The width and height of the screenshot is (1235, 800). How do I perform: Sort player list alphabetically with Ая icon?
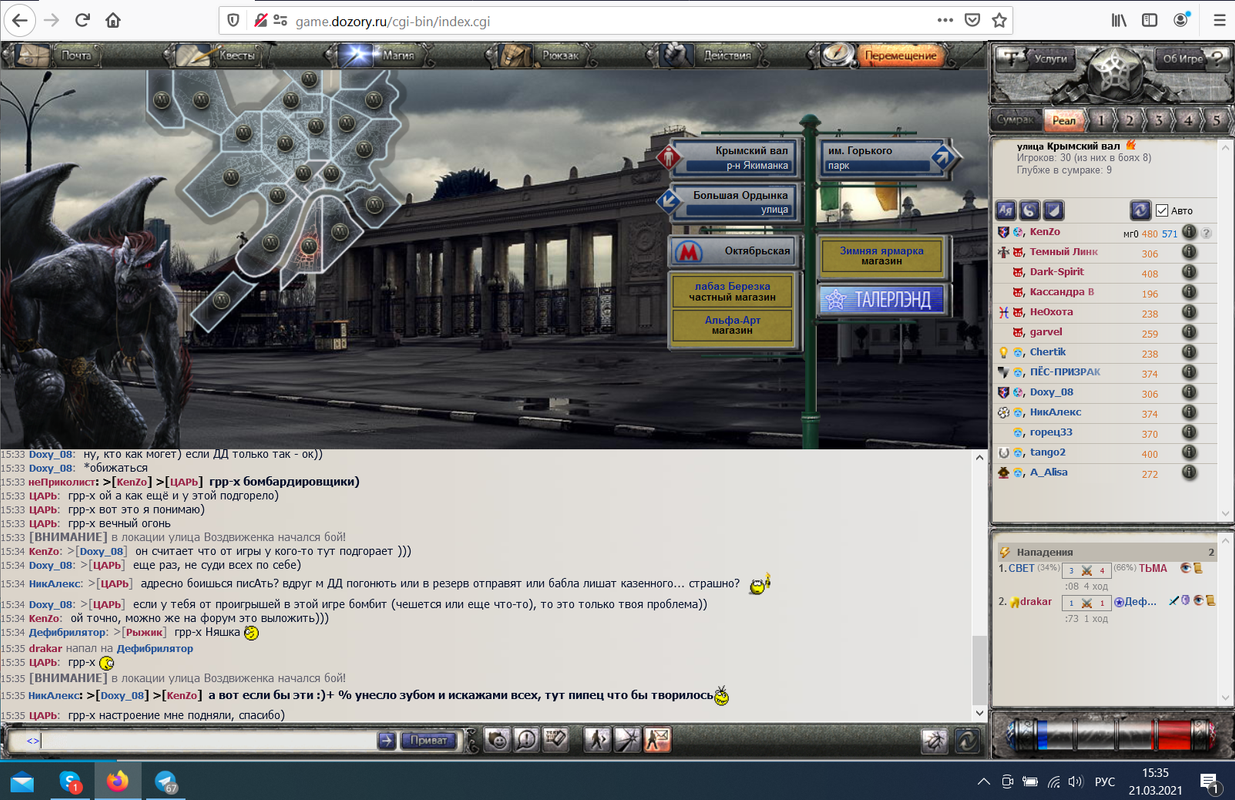coord(1006,210)
